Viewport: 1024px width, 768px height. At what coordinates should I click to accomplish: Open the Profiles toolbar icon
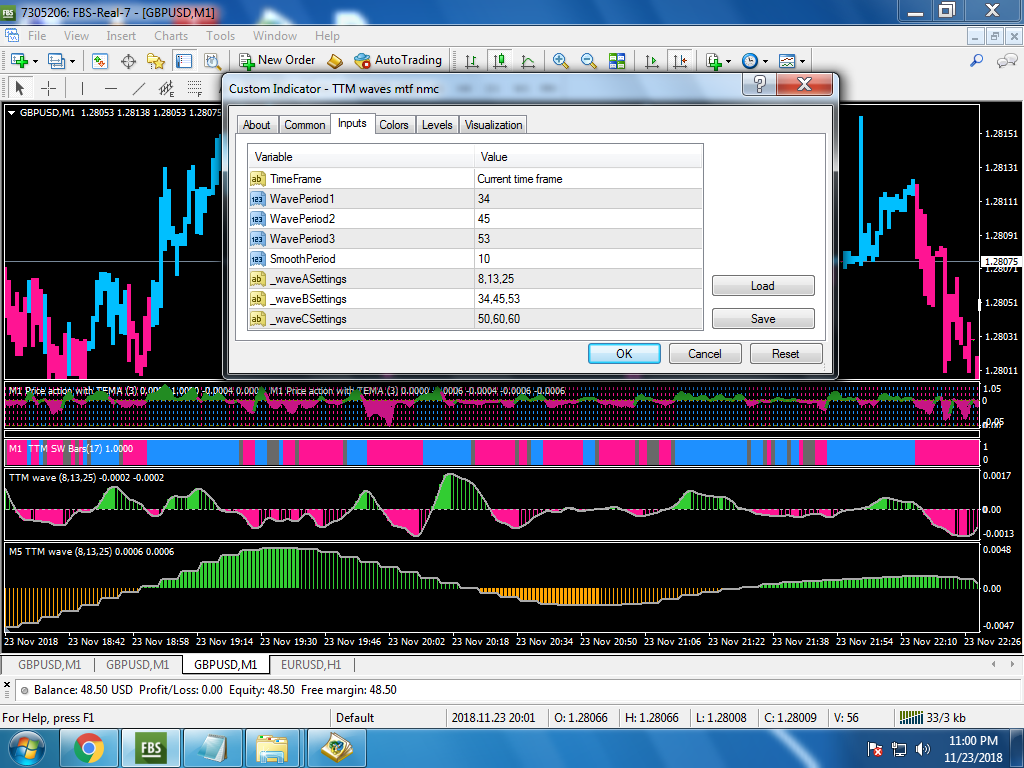pyautogui.click(x=56, y=61)
